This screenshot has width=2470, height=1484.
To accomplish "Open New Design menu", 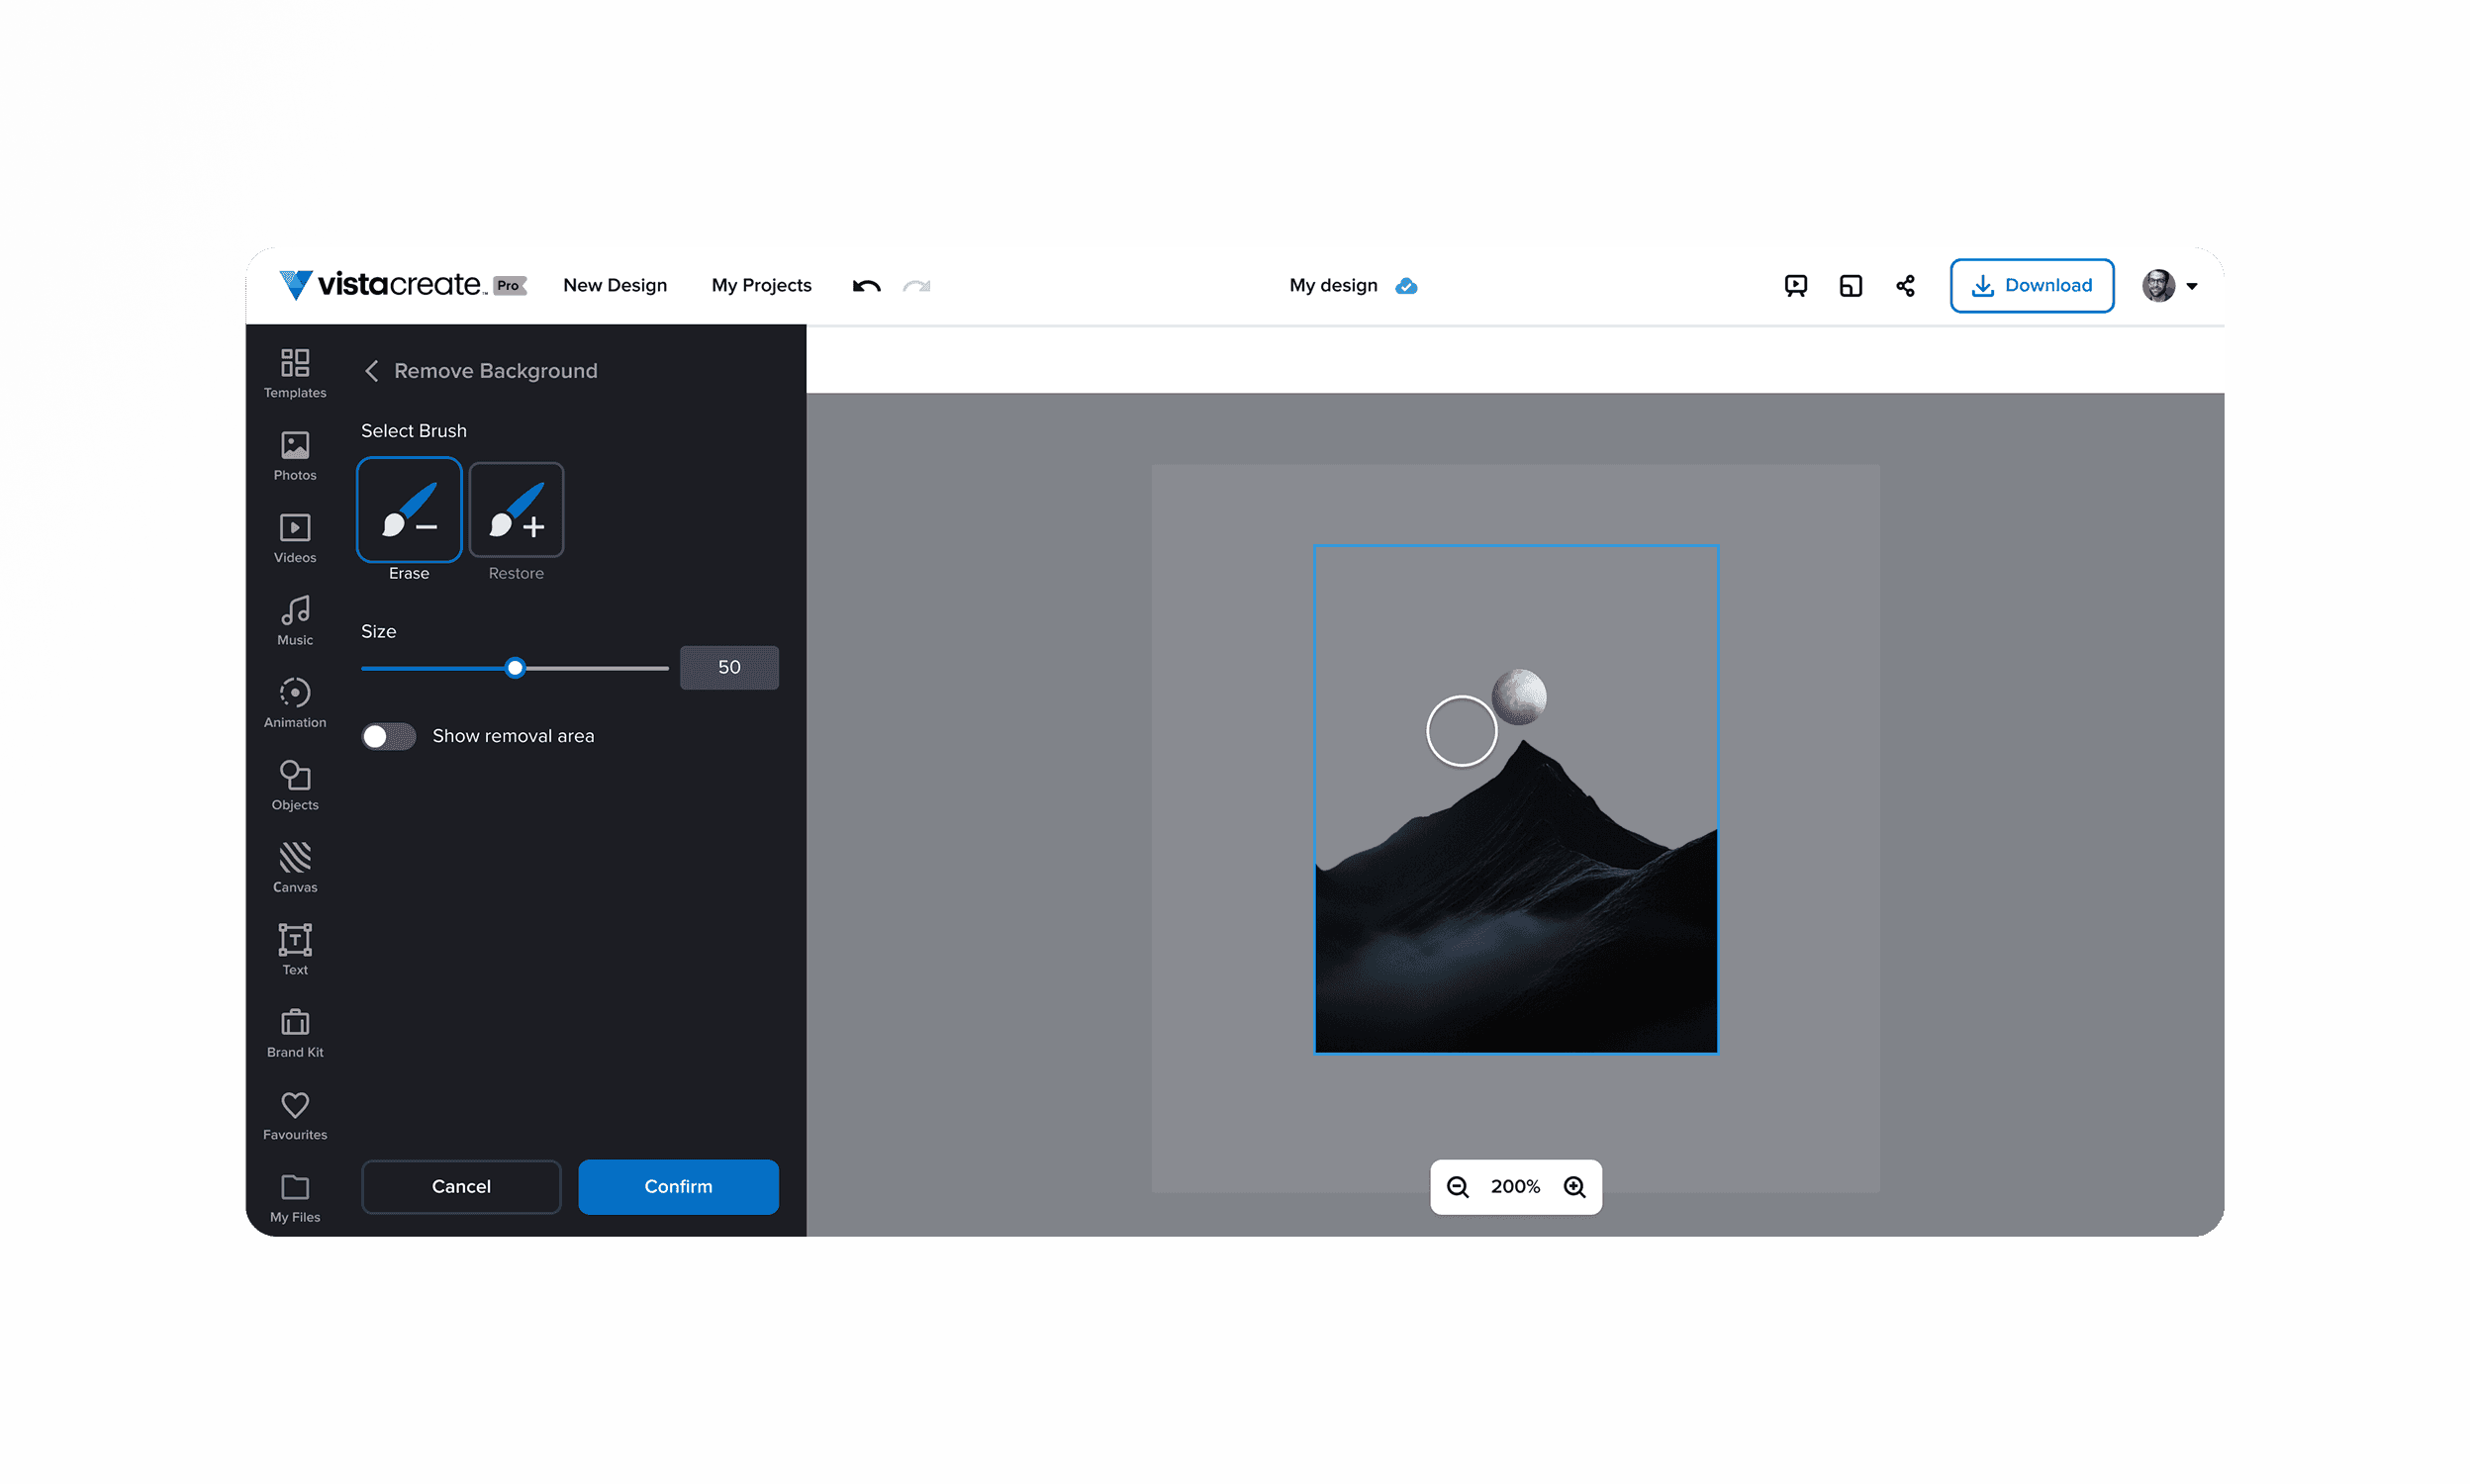I will pos(615,286).
